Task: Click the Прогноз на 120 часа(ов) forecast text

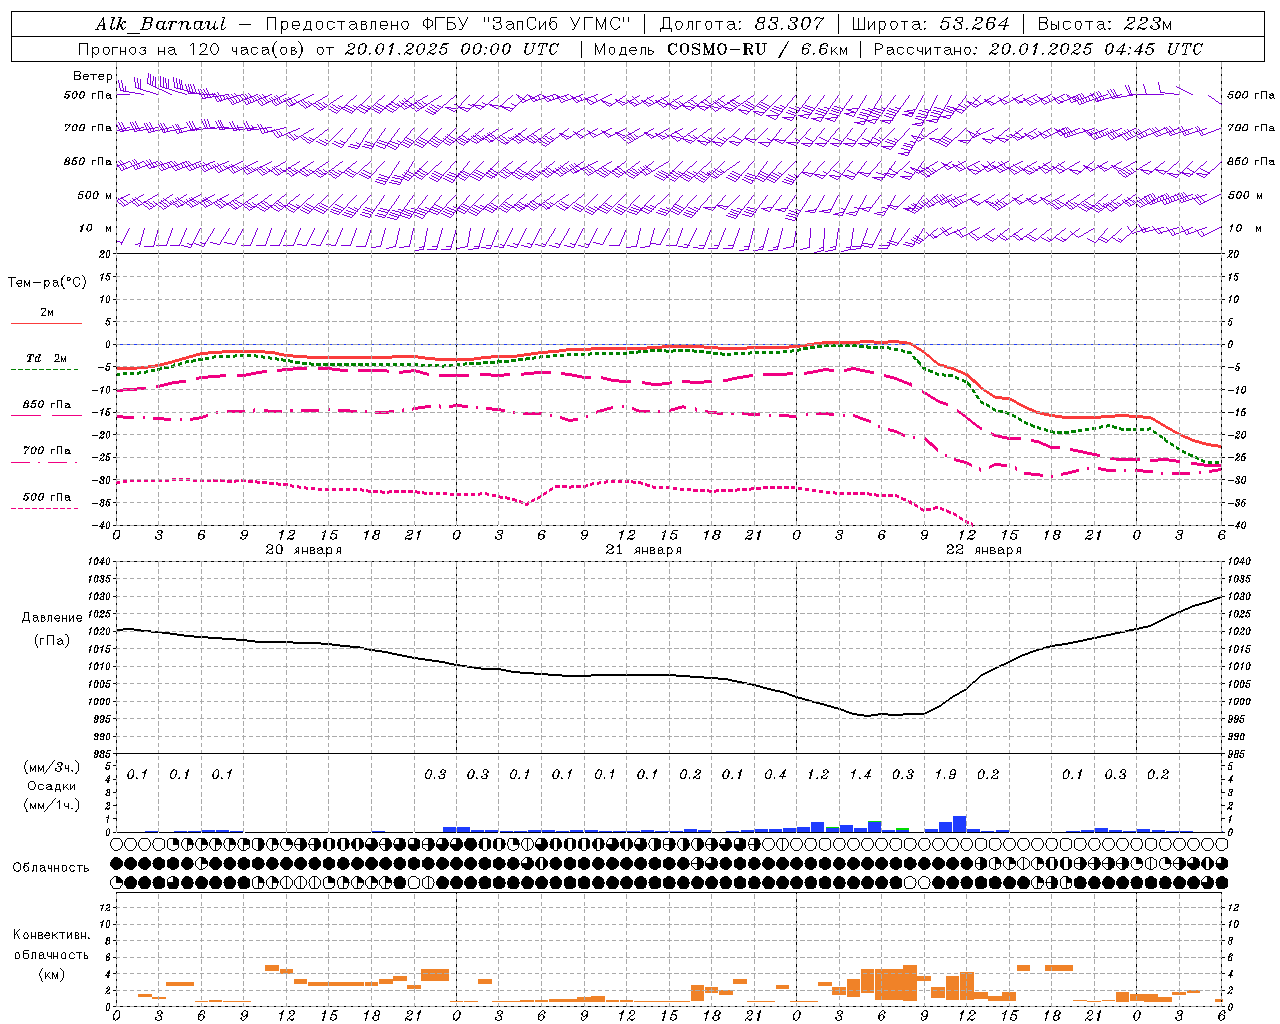Action: pos(191,49)
